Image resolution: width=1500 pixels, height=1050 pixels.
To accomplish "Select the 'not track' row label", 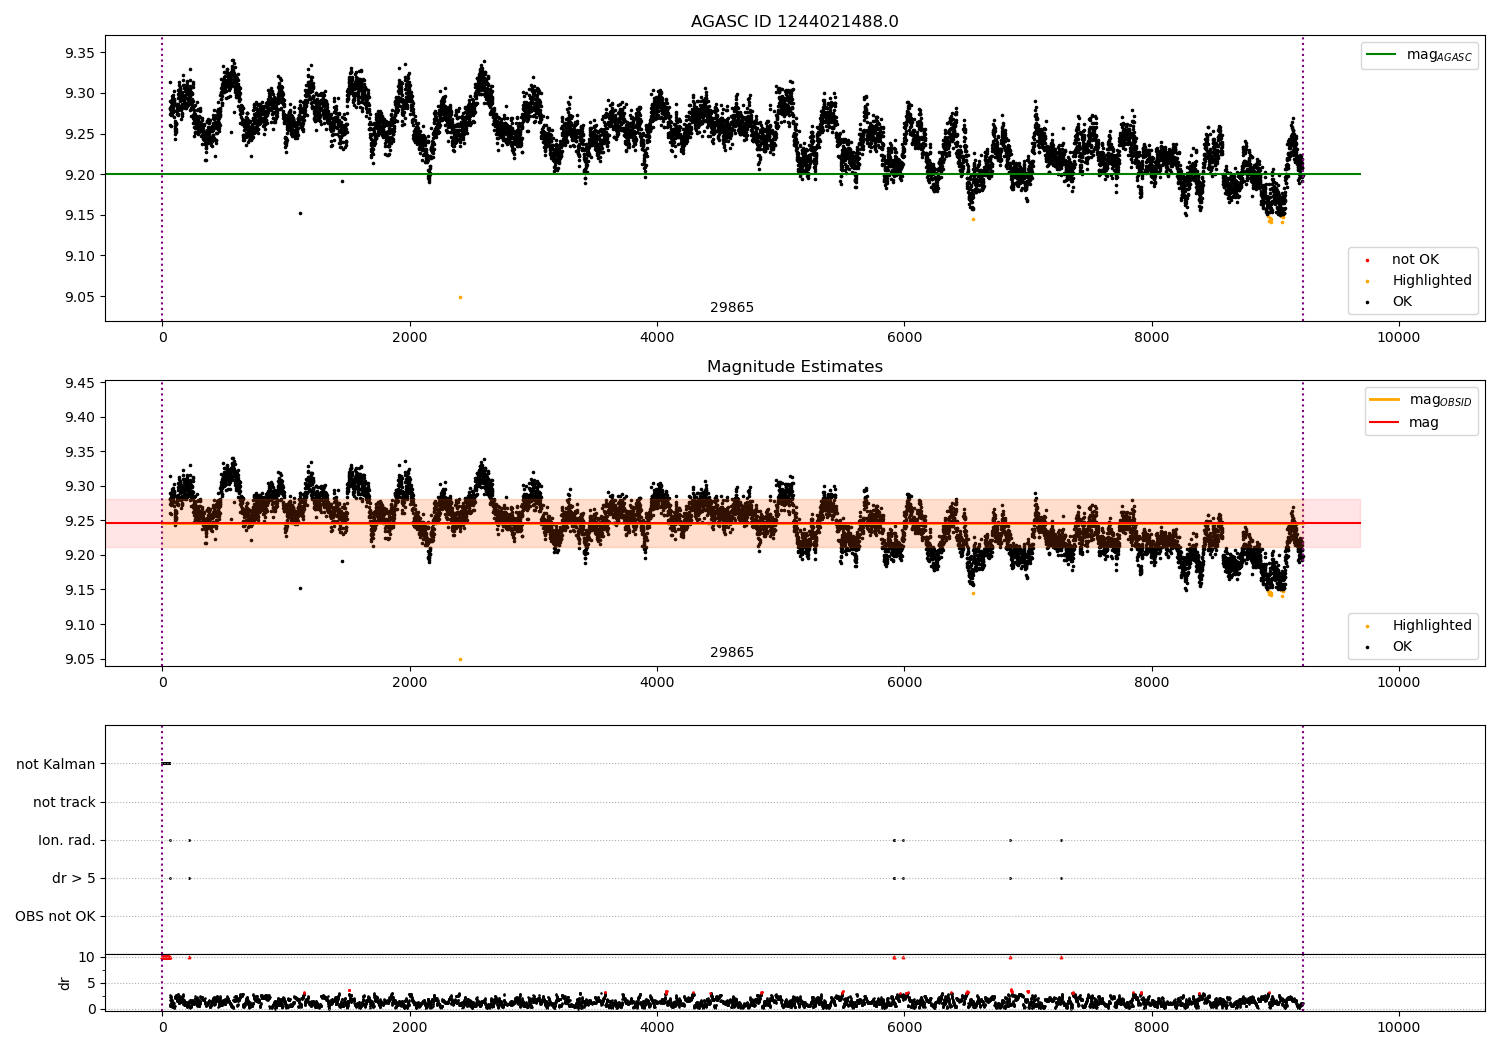I will pos(64,803).
